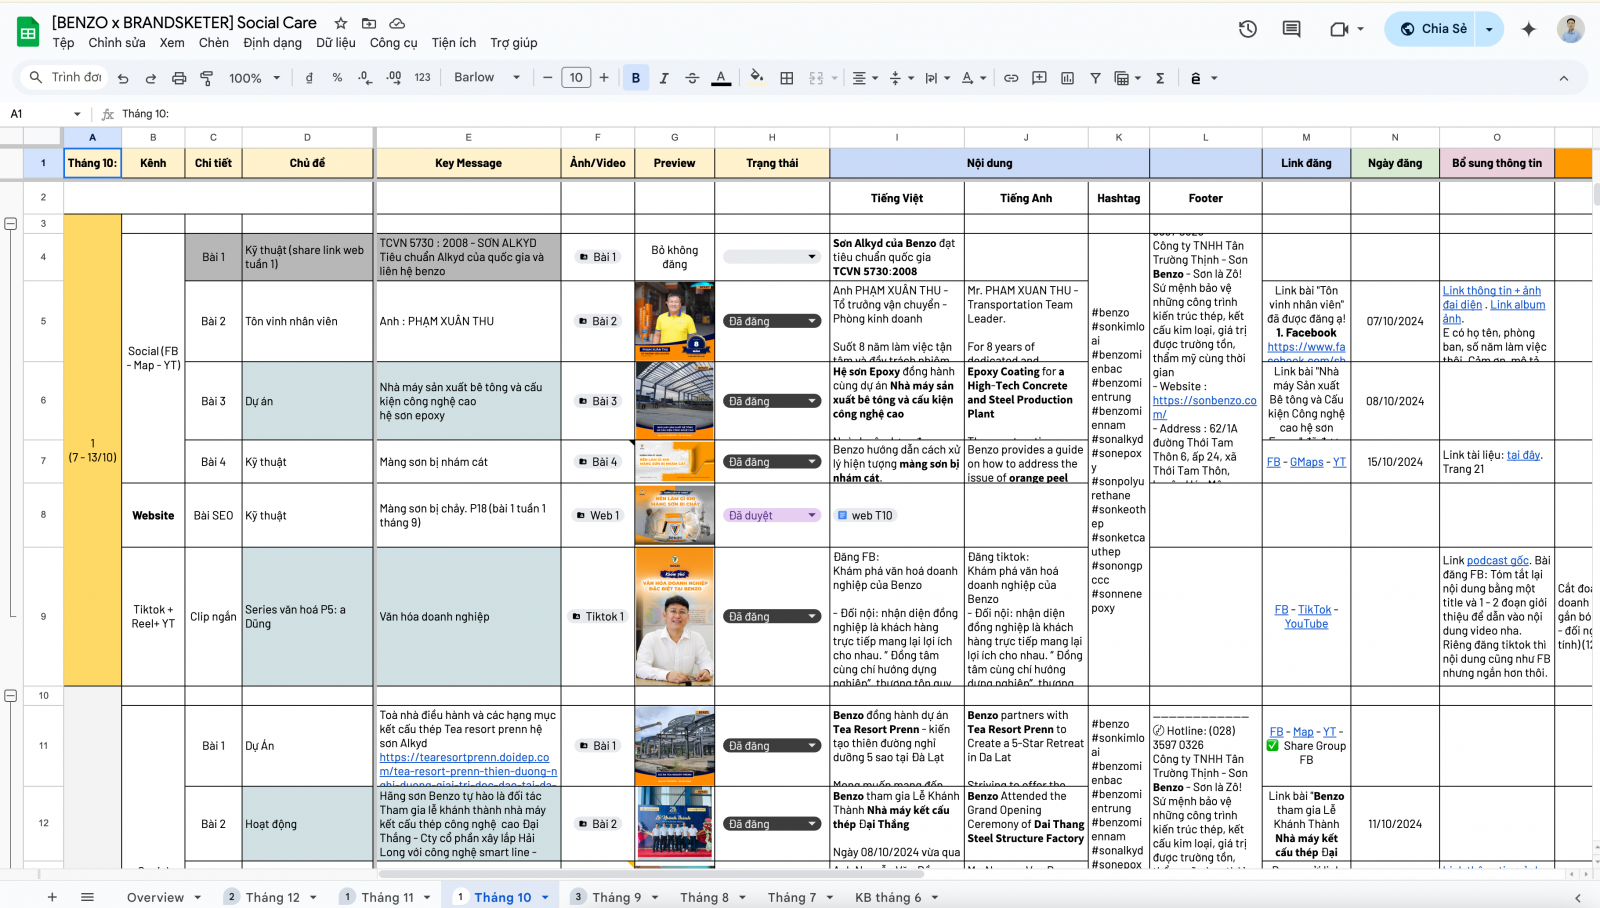The image size is (1600, 908).
Task: Open version history clock icon
Action: pyautogui.click(x=1247, y=29)
